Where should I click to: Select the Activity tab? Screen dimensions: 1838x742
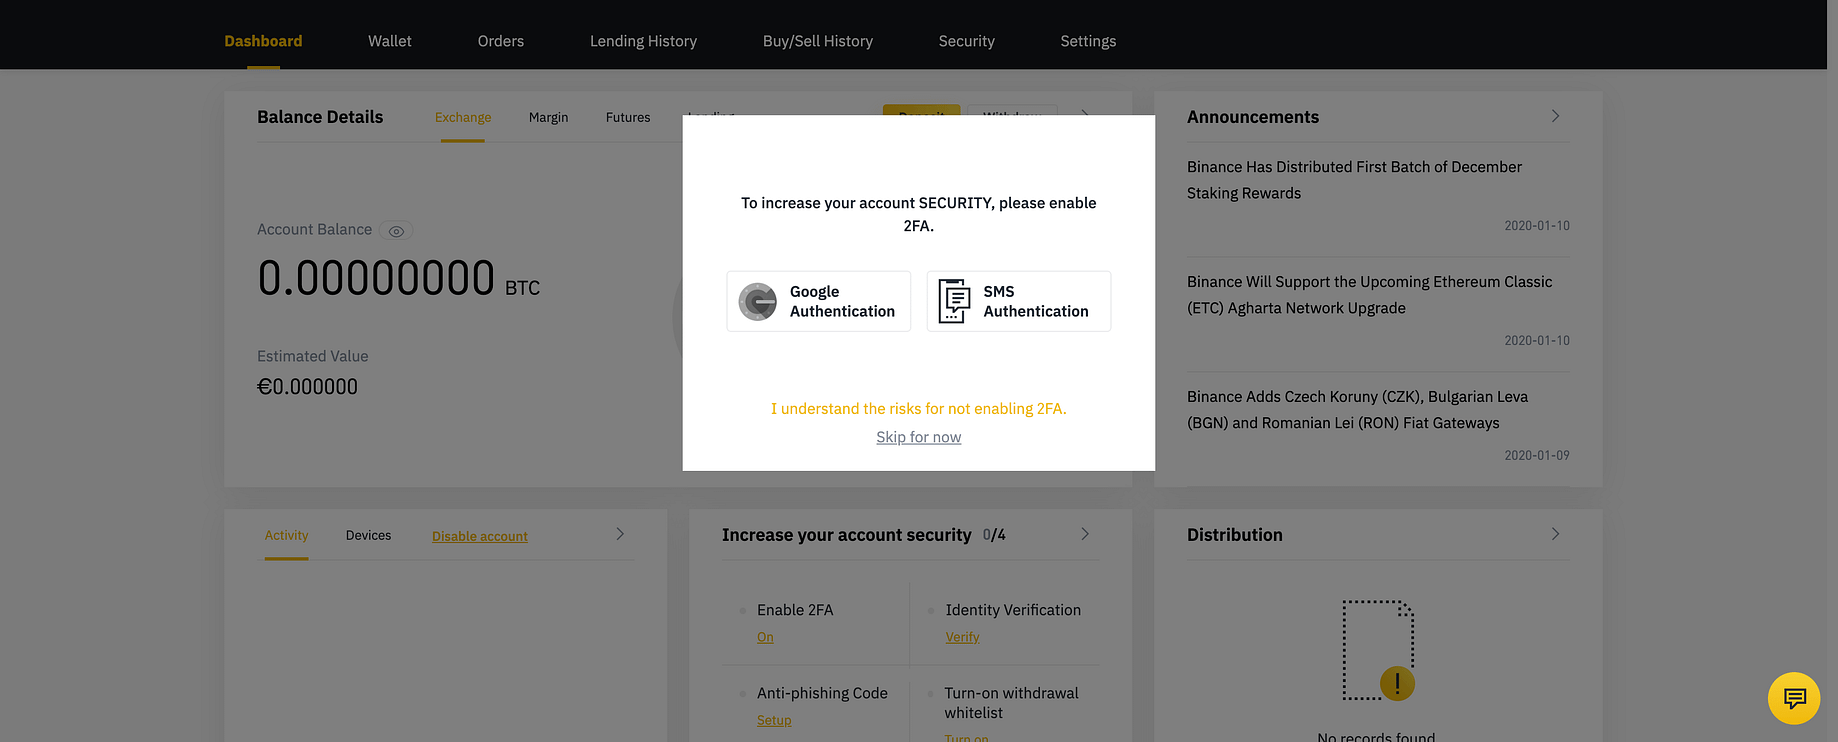point(286,535)
